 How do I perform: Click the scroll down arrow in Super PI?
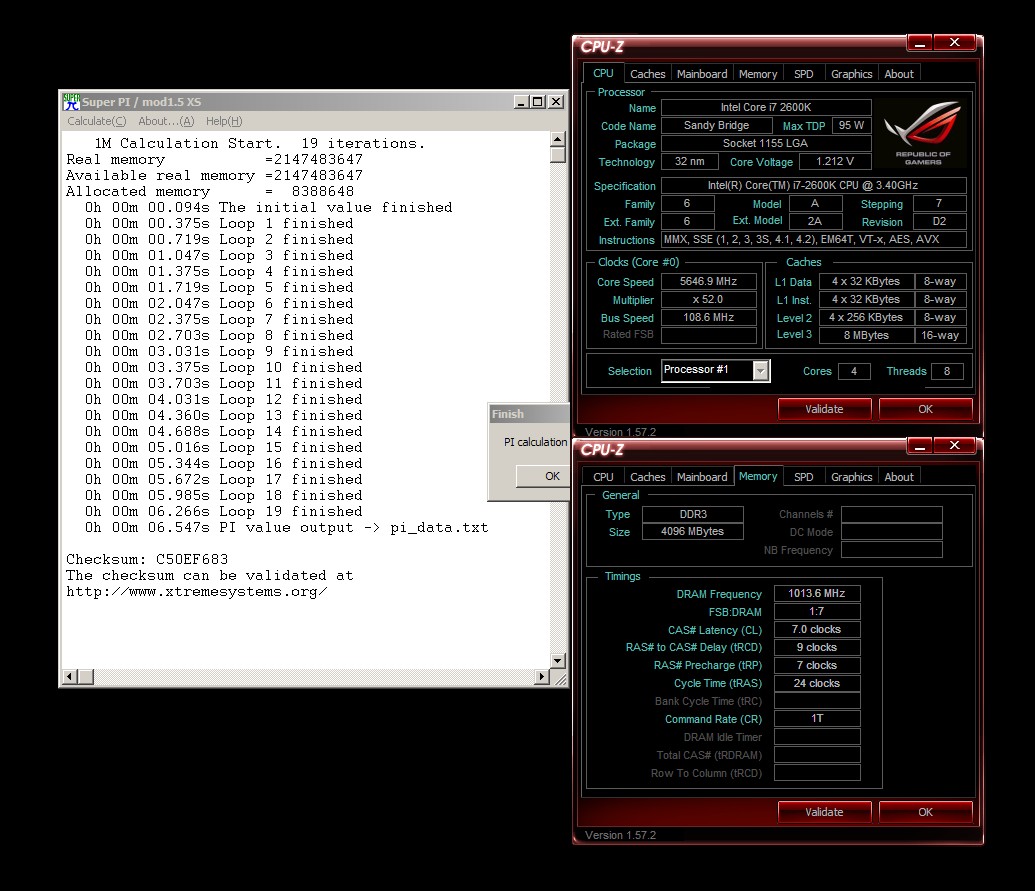pos(558,661)
